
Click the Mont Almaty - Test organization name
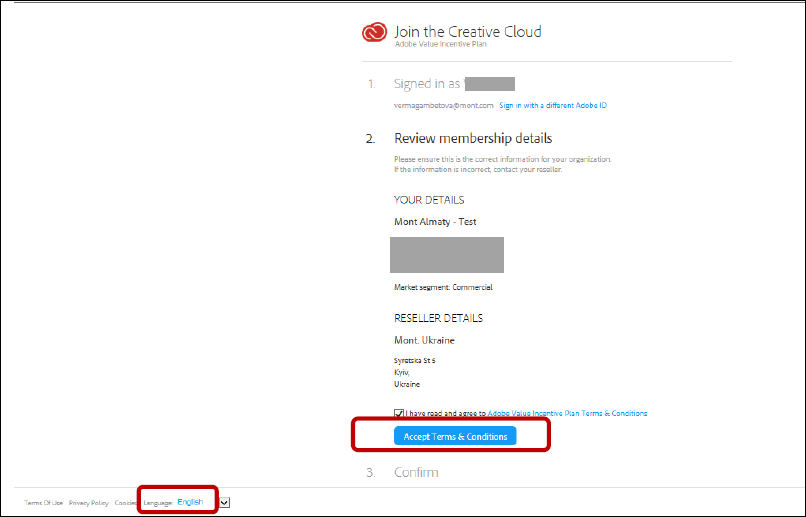pyautogui.click(x=435, y=221)
